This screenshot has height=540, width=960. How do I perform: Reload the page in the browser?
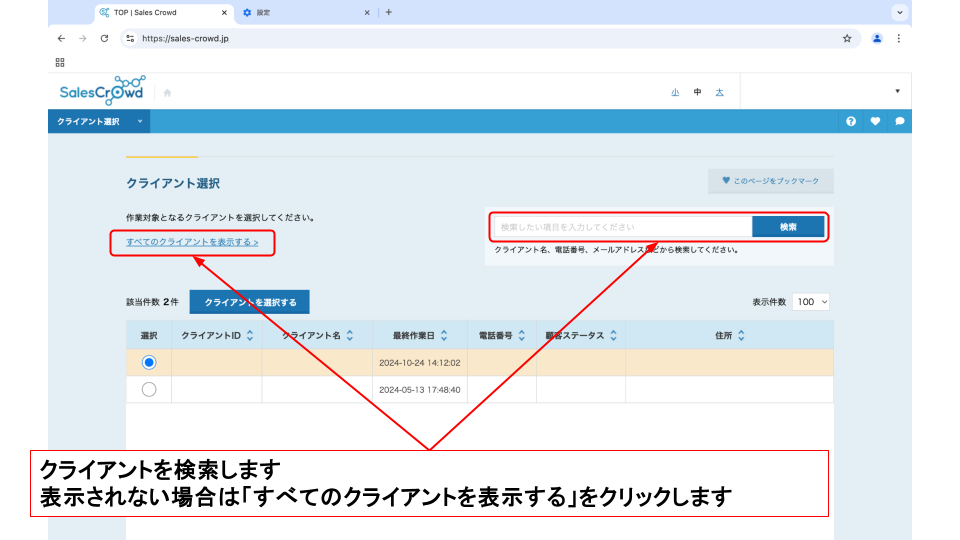104,38
